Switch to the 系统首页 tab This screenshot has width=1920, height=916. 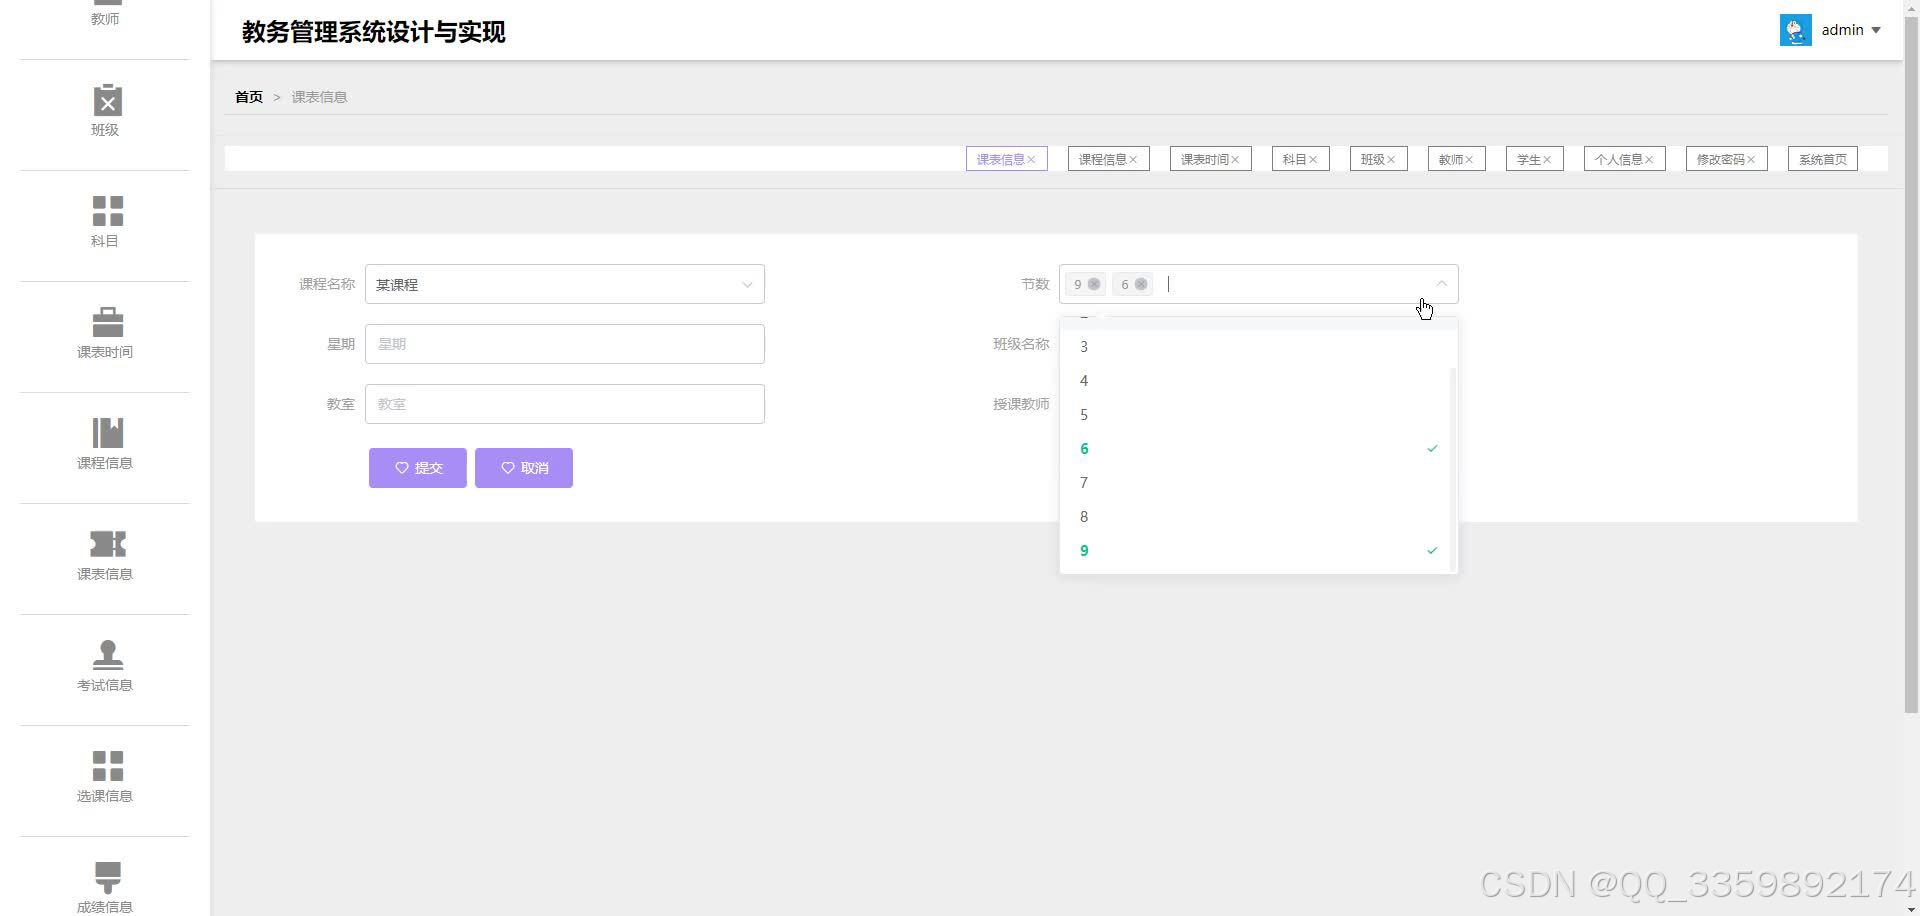[x=1823, y=159]
